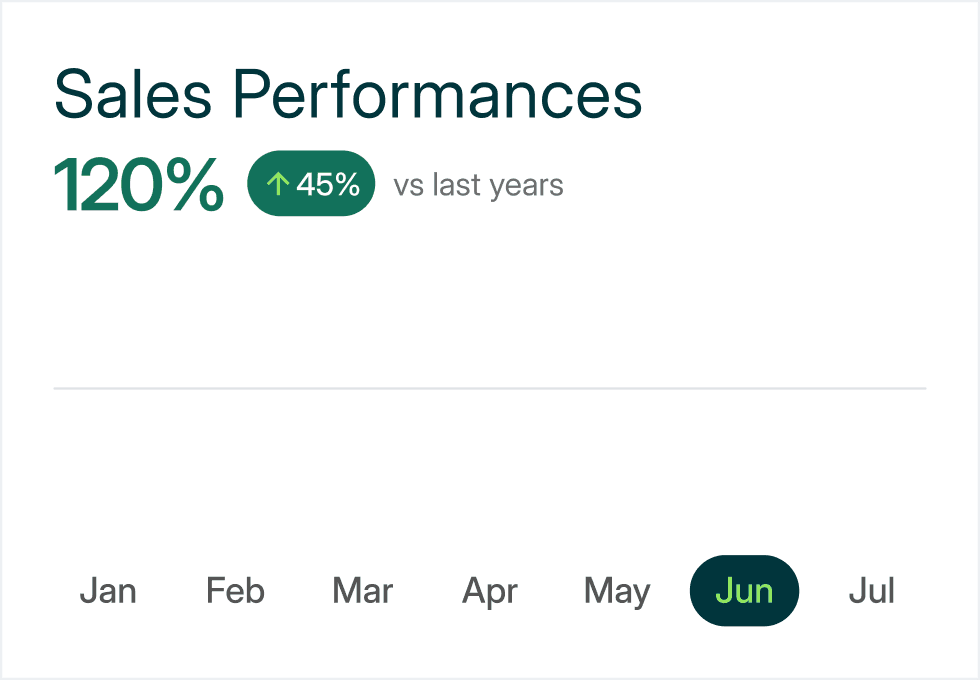Show May sales data
980x680 pixels.
click(618, 591)
